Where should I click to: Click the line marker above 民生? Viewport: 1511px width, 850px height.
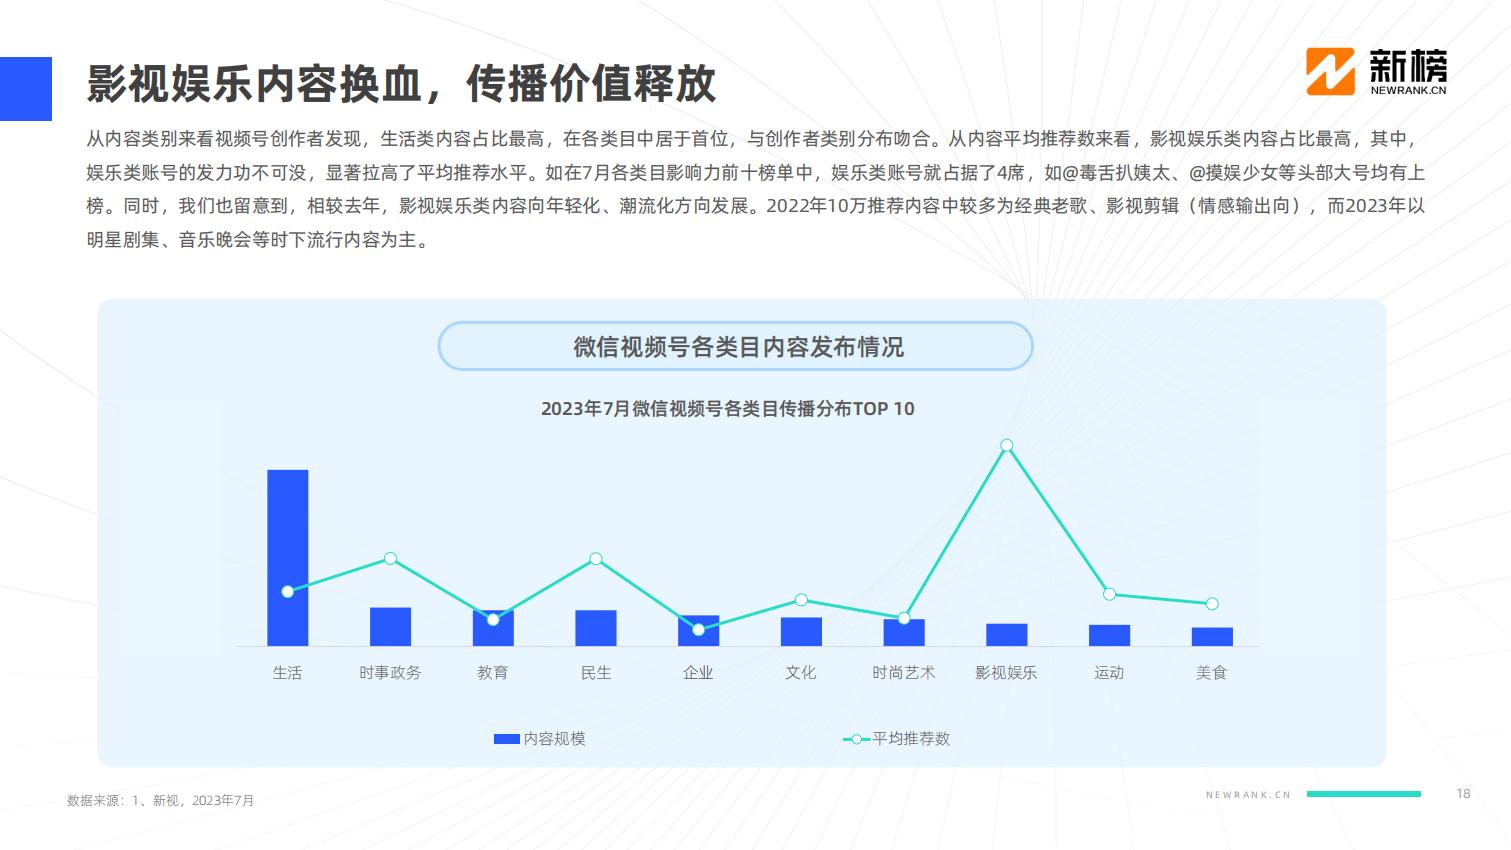click(x=596, y=559)
